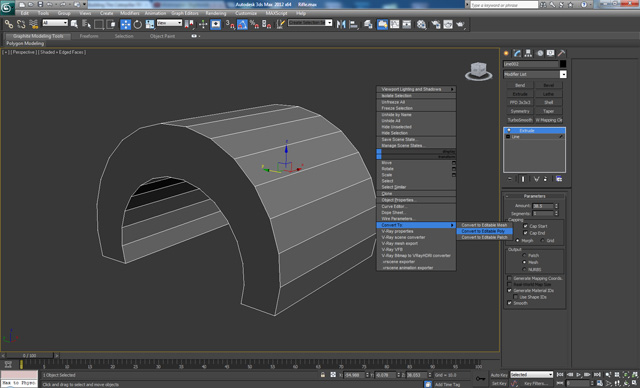Open the Utilities hammer panel tab

point(562,53)
